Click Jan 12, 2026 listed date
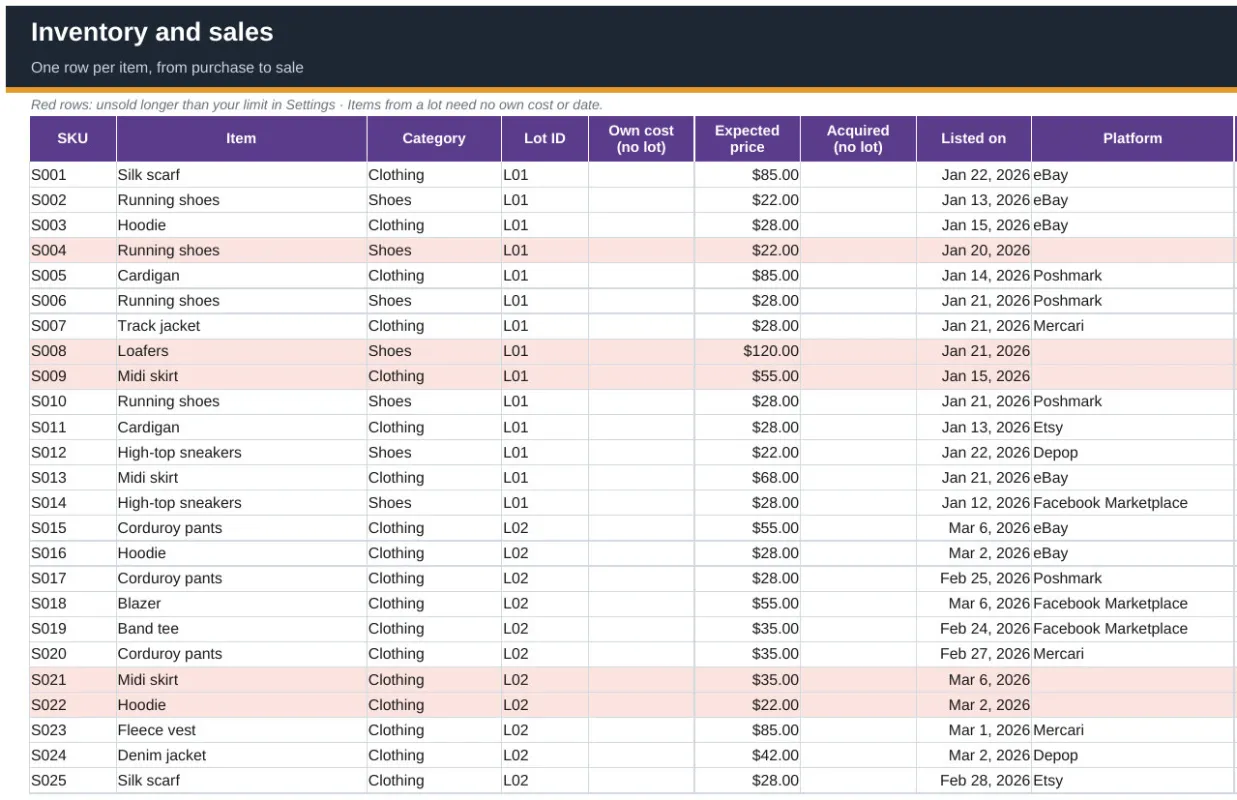The image size is (1237, 800). tap(973, 503)
